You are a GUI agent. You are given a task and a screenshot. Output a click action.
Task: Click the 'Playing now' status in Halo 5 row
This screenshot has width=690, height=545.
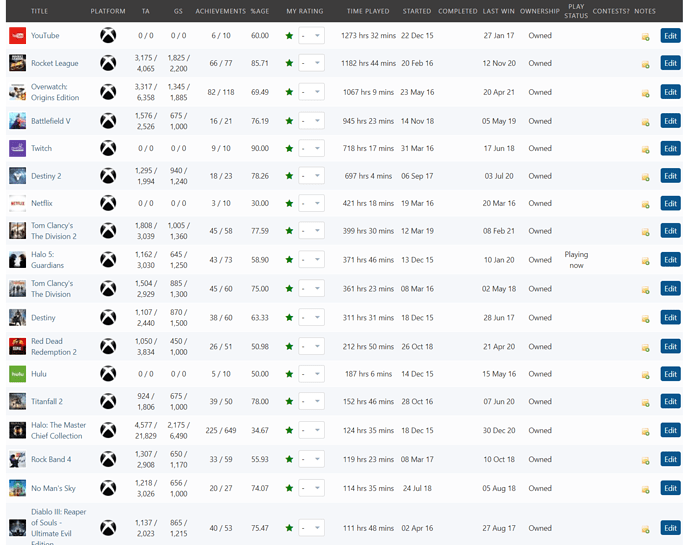click(x=576, y=260)
